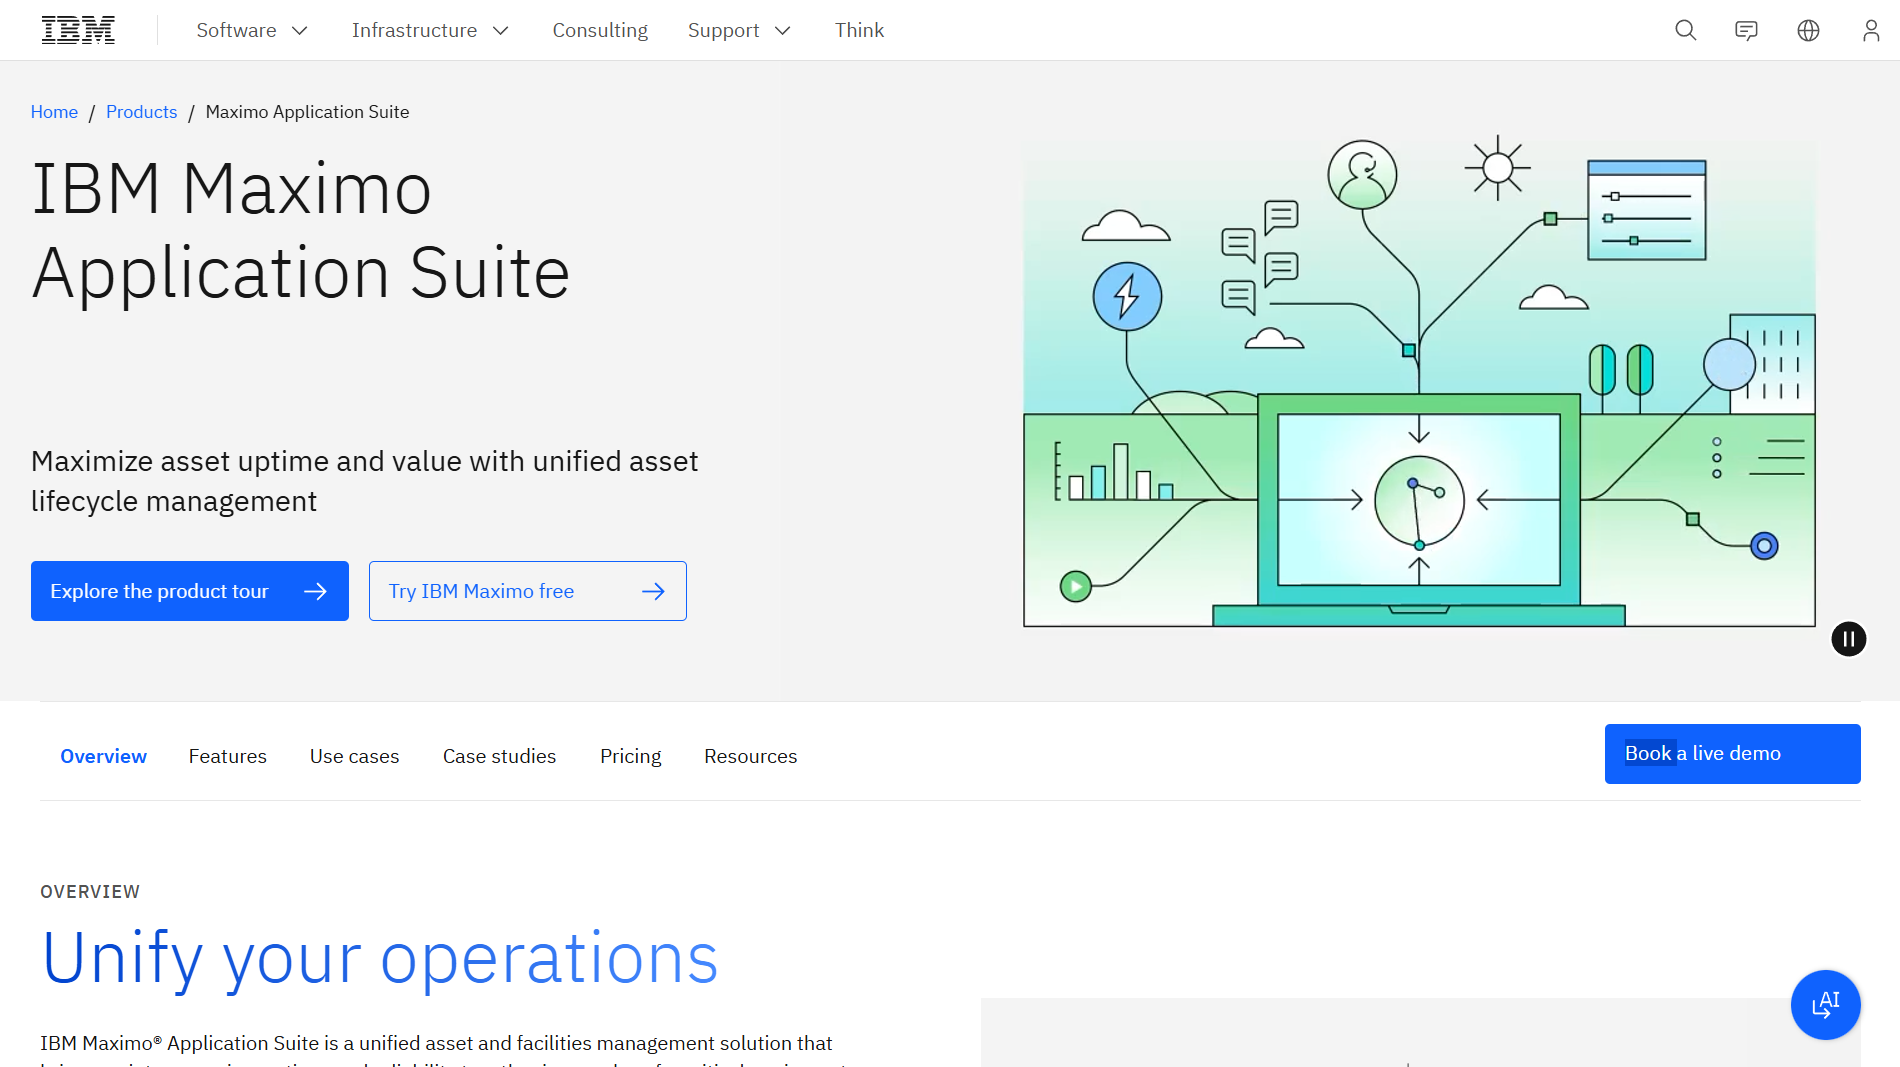Switch to the Pricing tab
Screen dimensions: 1900x1067
tap(631, 756)
